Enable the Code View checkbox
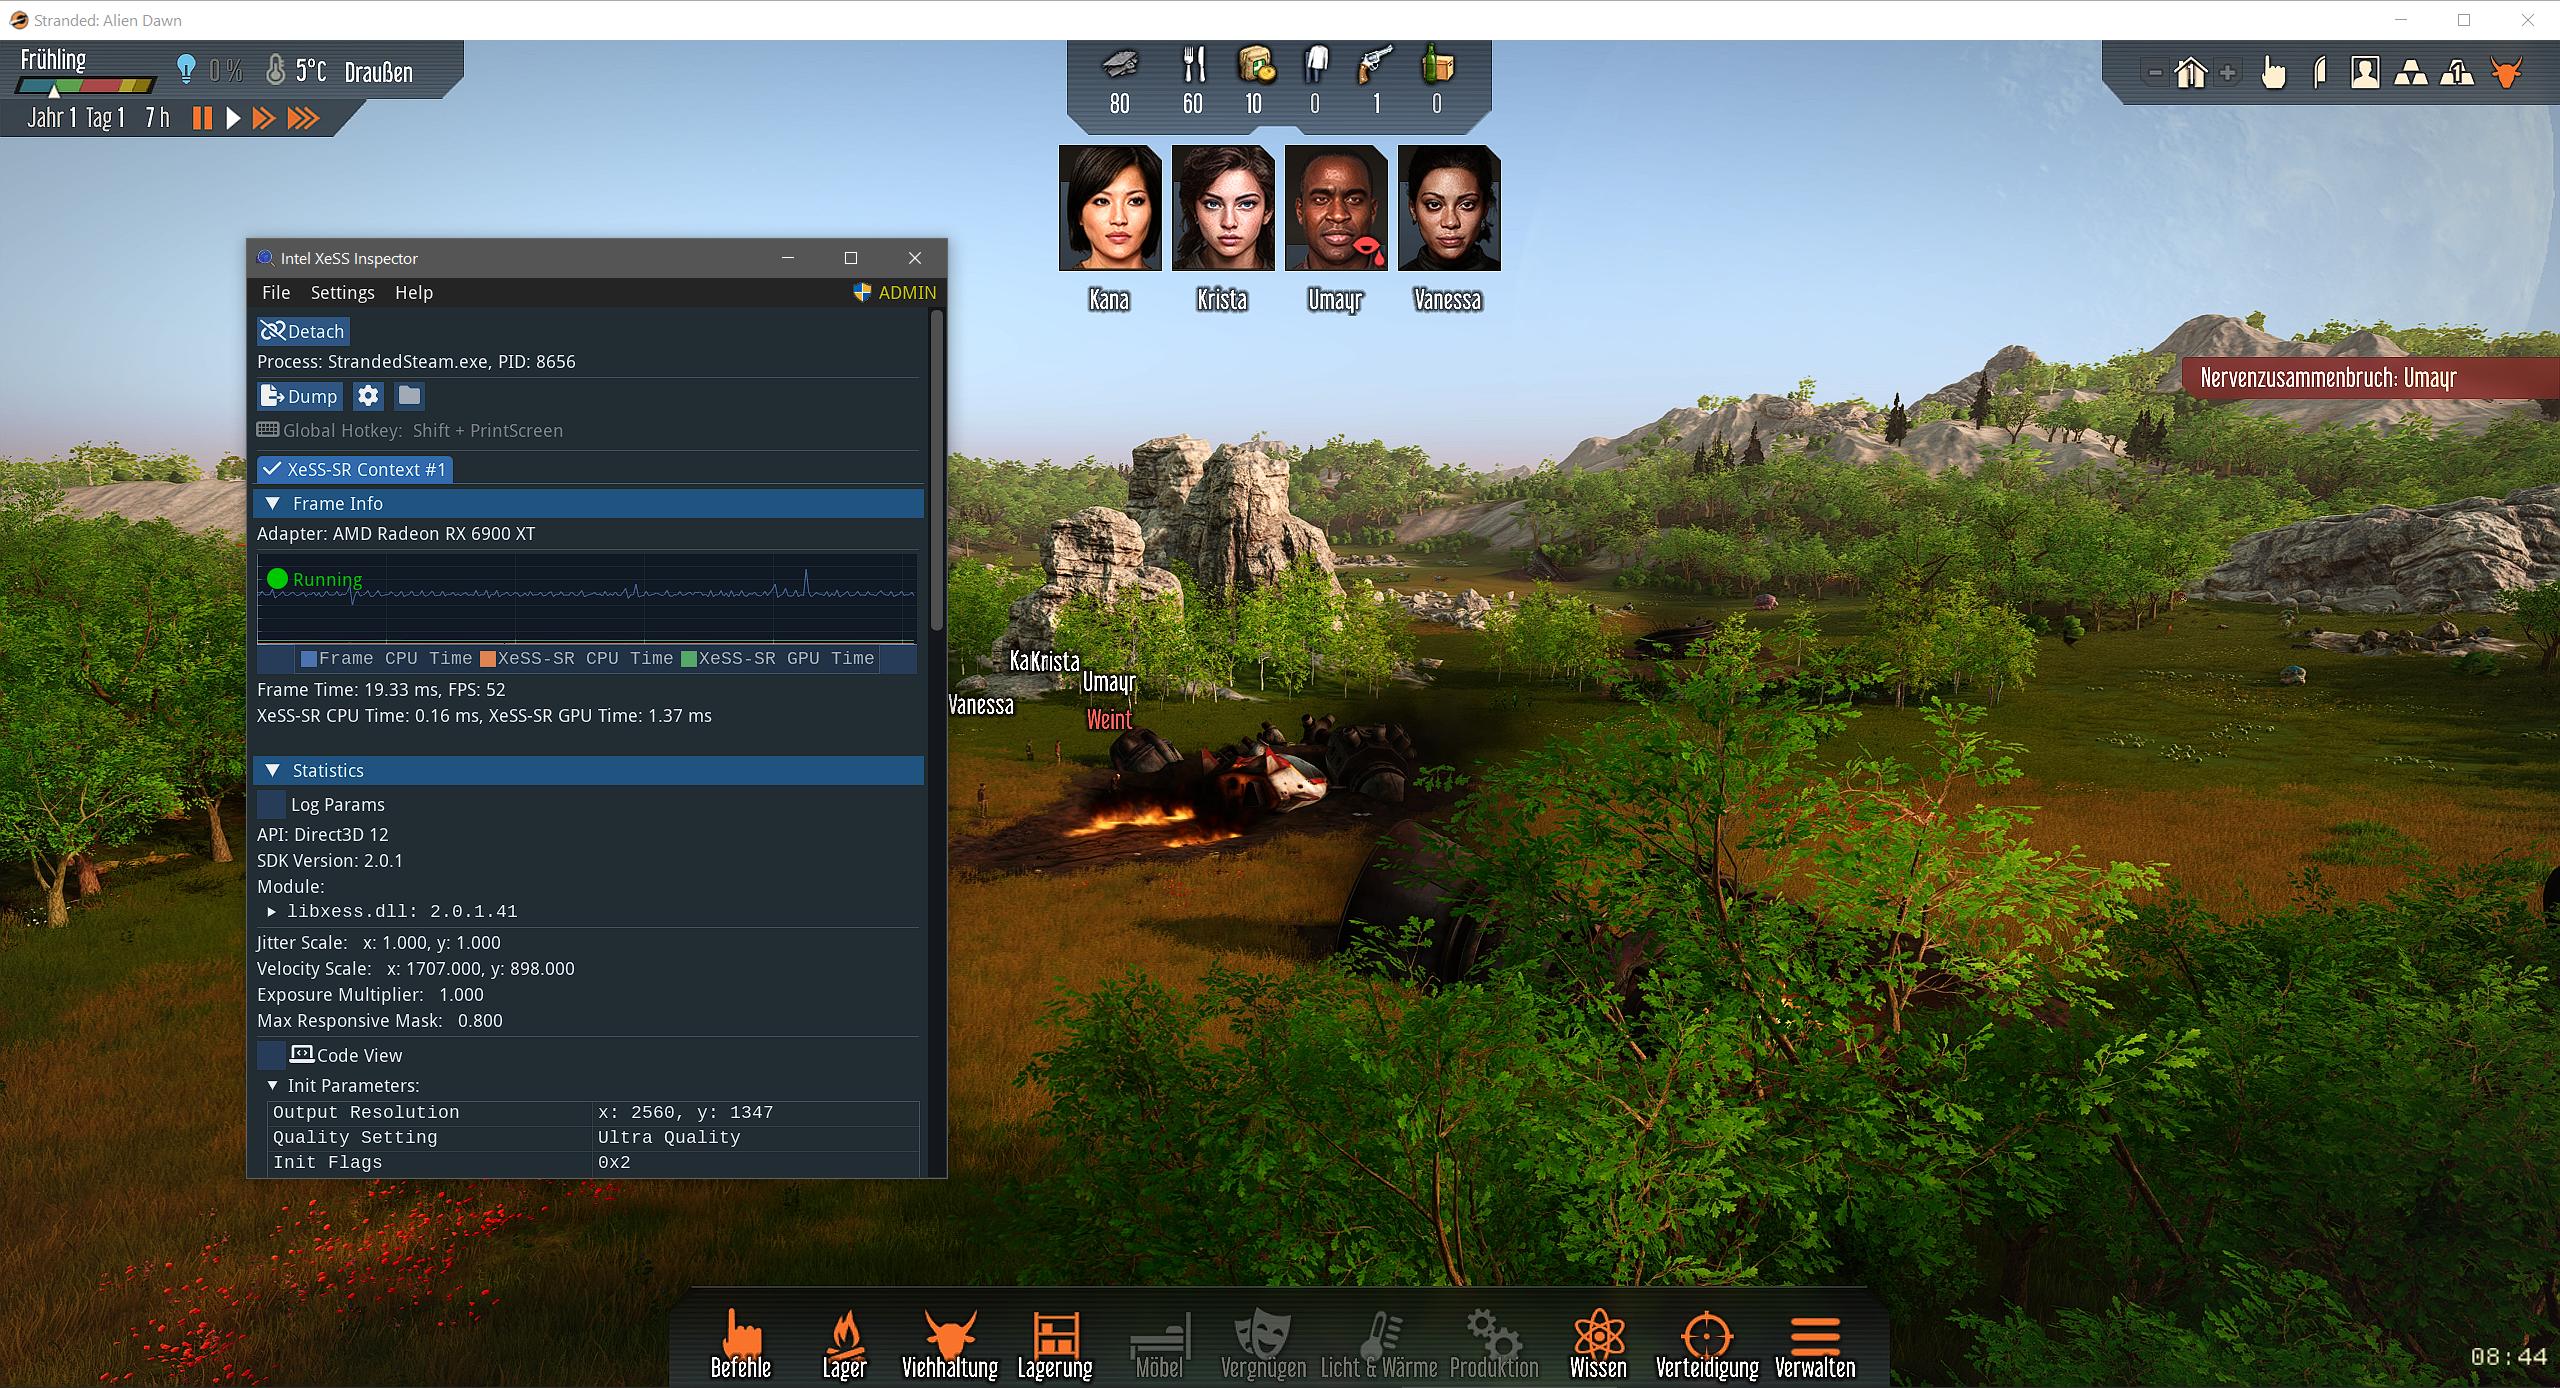Viewport: 2560px width, 1388px height. pyautogui.click(x=271, y=1055)
